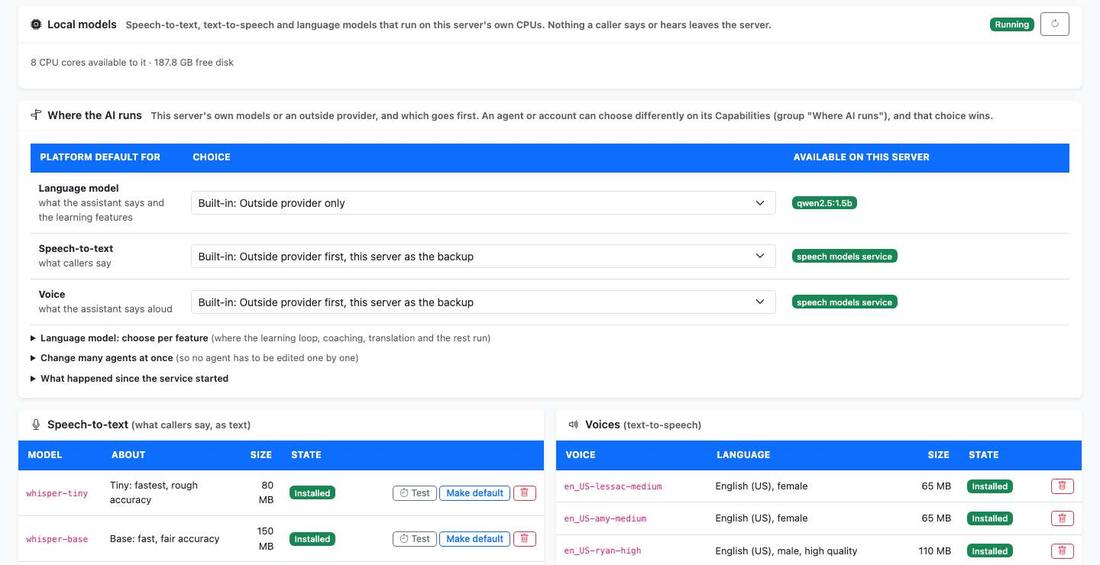The image size is (1100, 565).
Task: Click Tiny: fastest, rough accuracy description
Action: 154,493
